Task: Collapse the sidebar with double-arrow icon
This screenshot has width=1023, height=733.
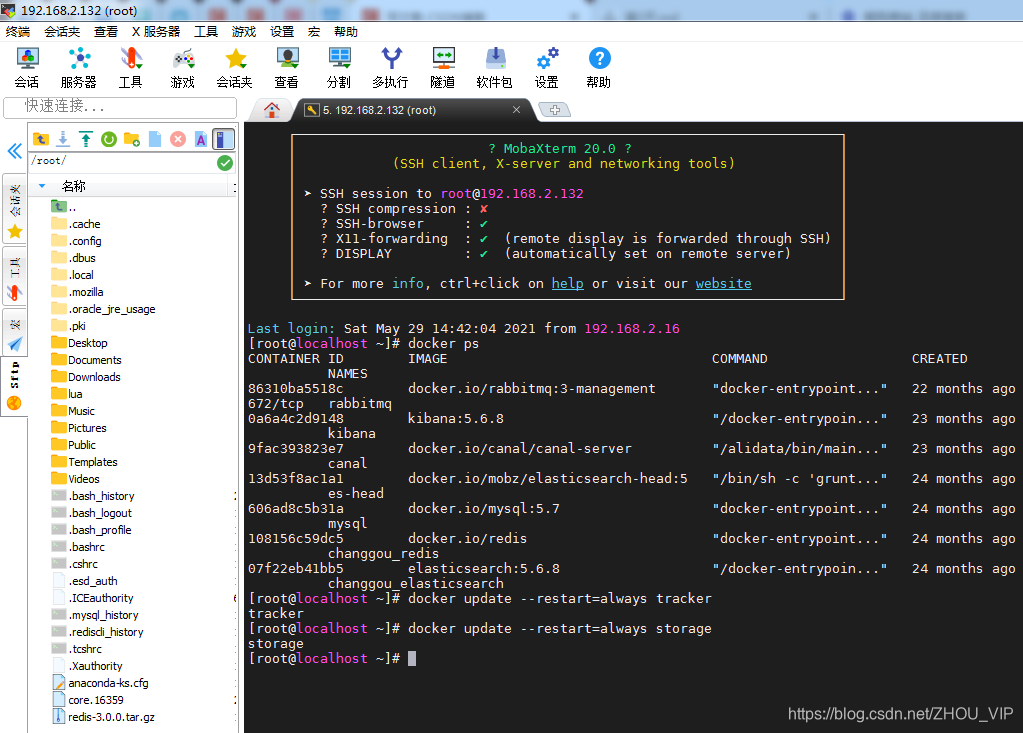Action: click(x=14, y=151)
